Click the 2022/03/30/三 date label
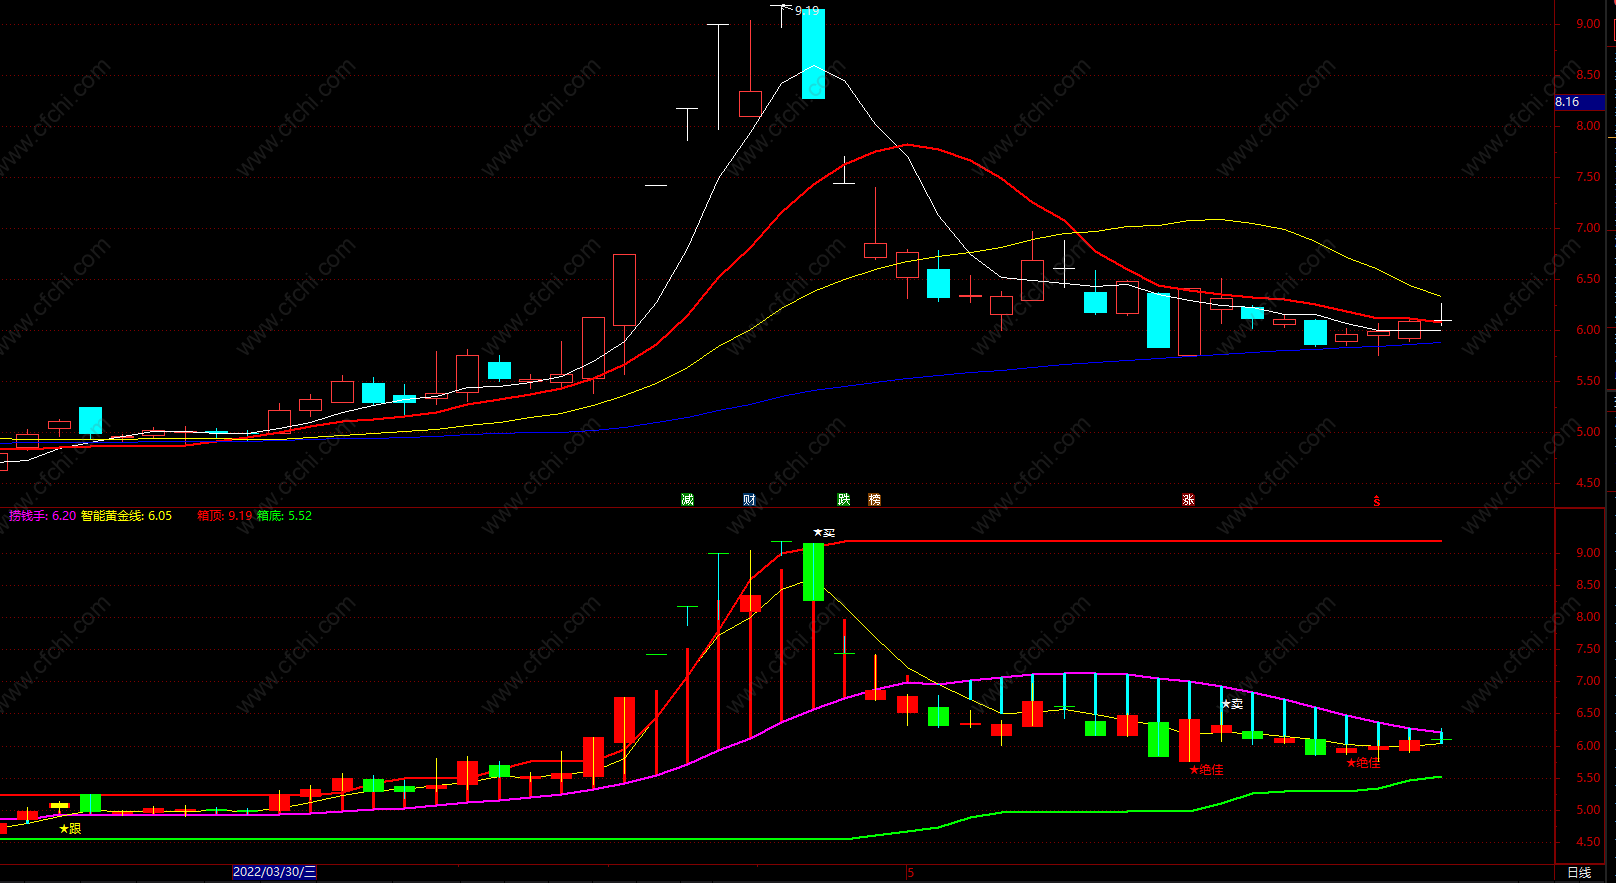 [x=274, y=872]
